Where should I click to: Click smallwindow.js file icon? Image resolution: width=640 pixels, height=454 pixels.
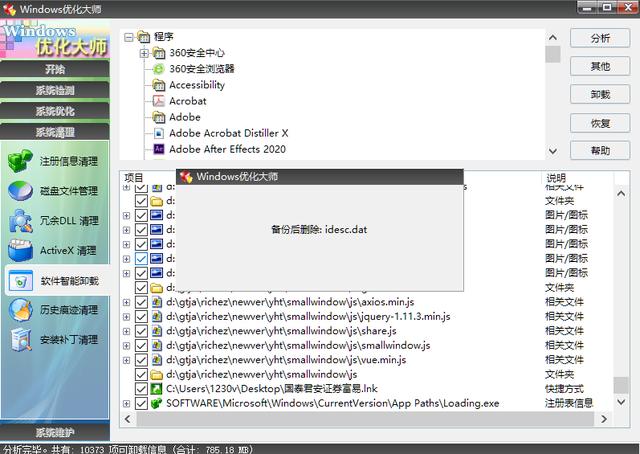point(157,345)
